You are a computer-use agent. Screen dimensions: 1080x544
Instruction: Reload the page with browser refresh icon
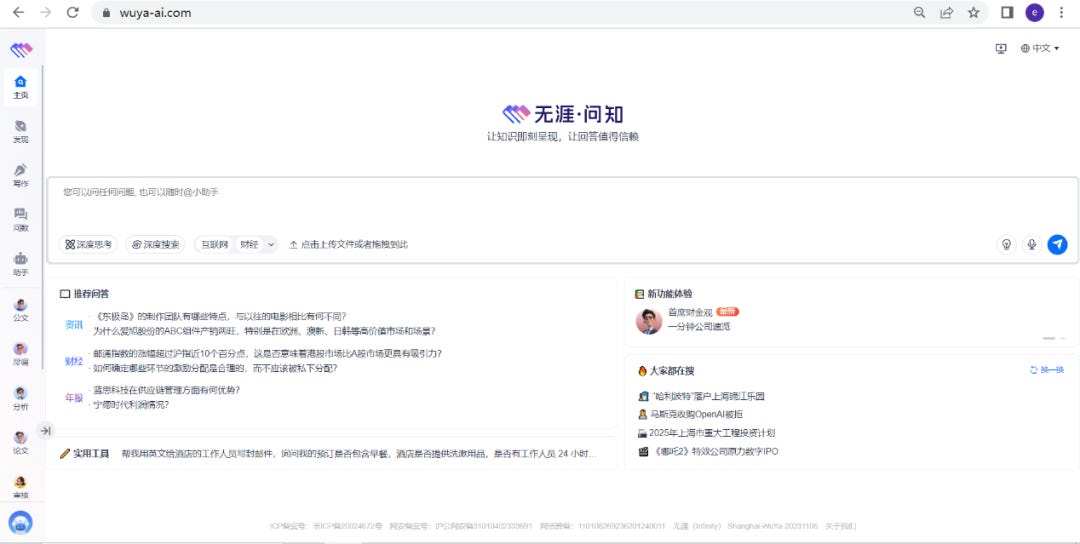pyautogui.click(x=72, y=12)
